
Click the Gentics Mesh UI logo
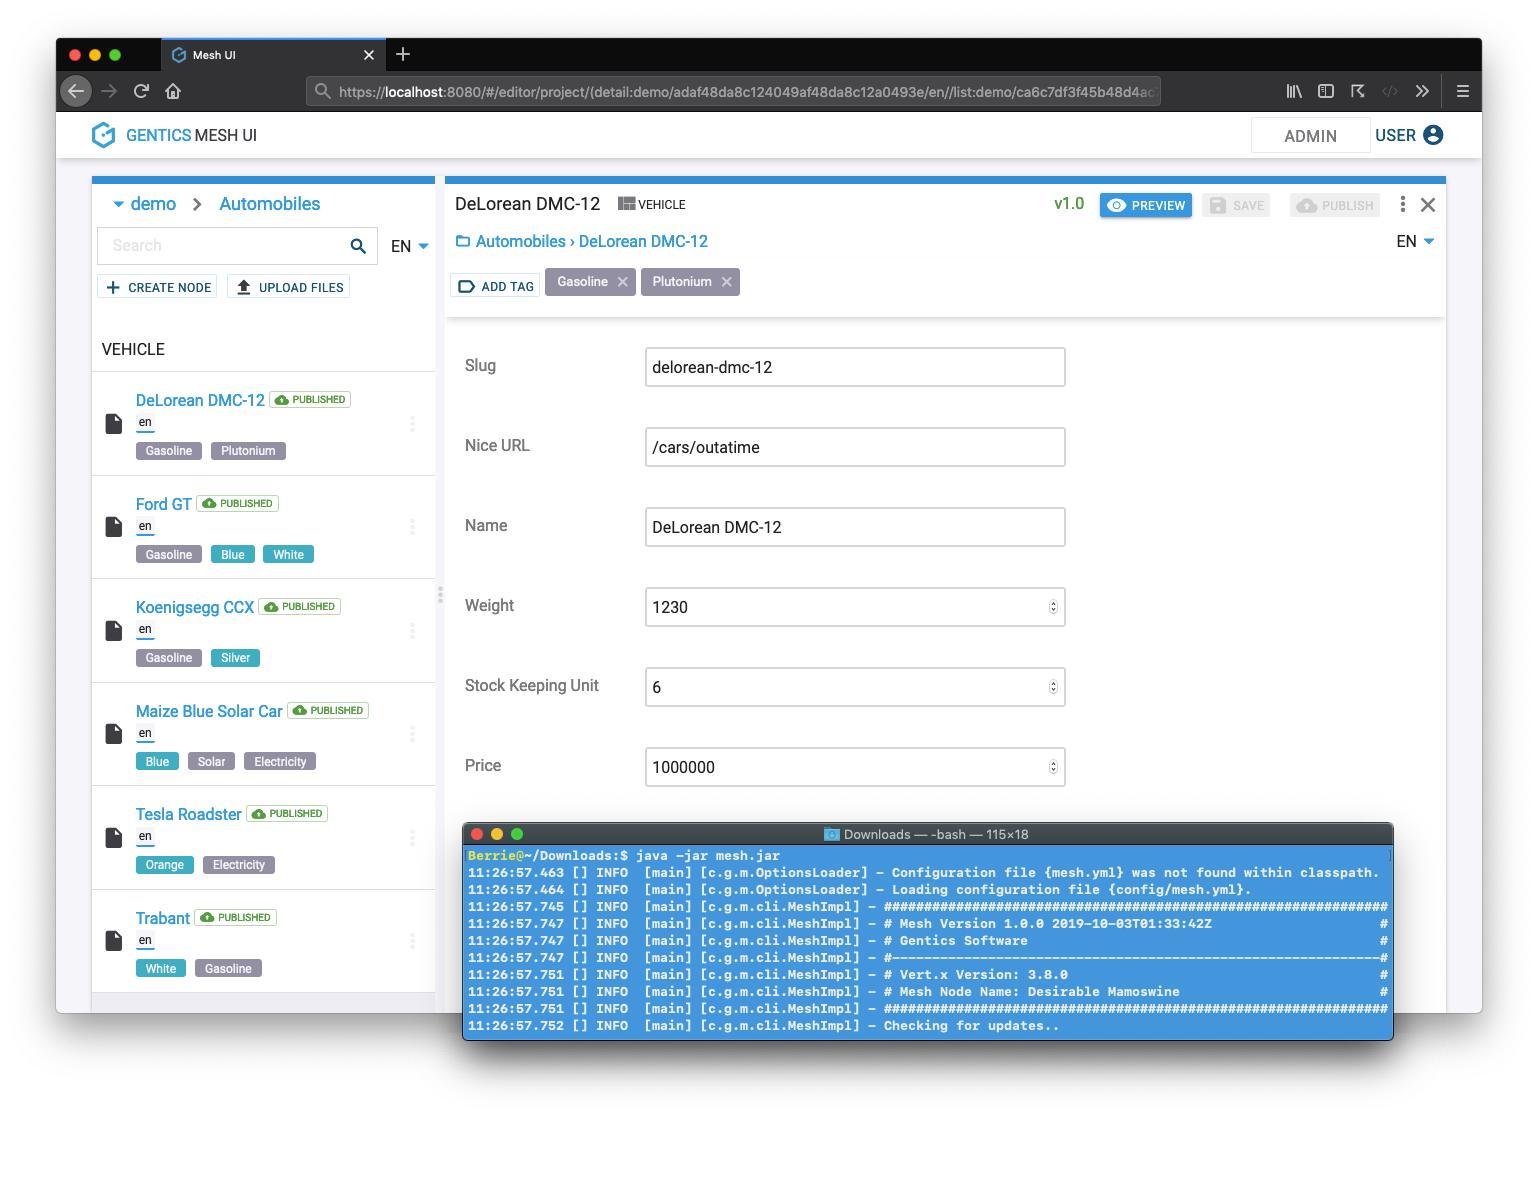(x=174, y=135)
